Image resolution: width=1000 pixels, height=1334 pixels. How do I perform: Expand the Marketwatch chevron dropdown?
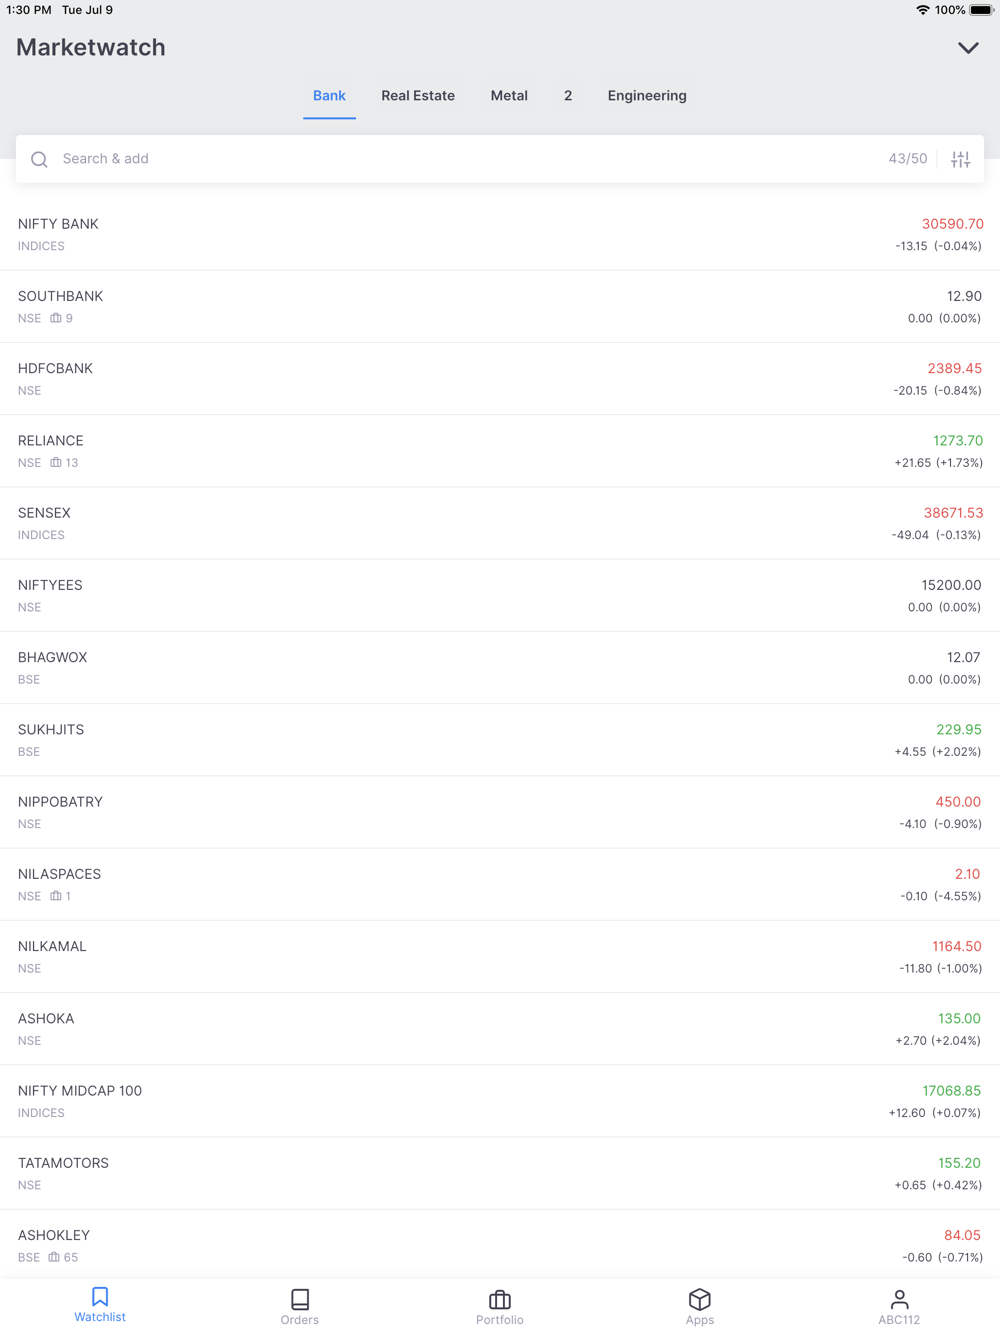(x=968, y=48)
